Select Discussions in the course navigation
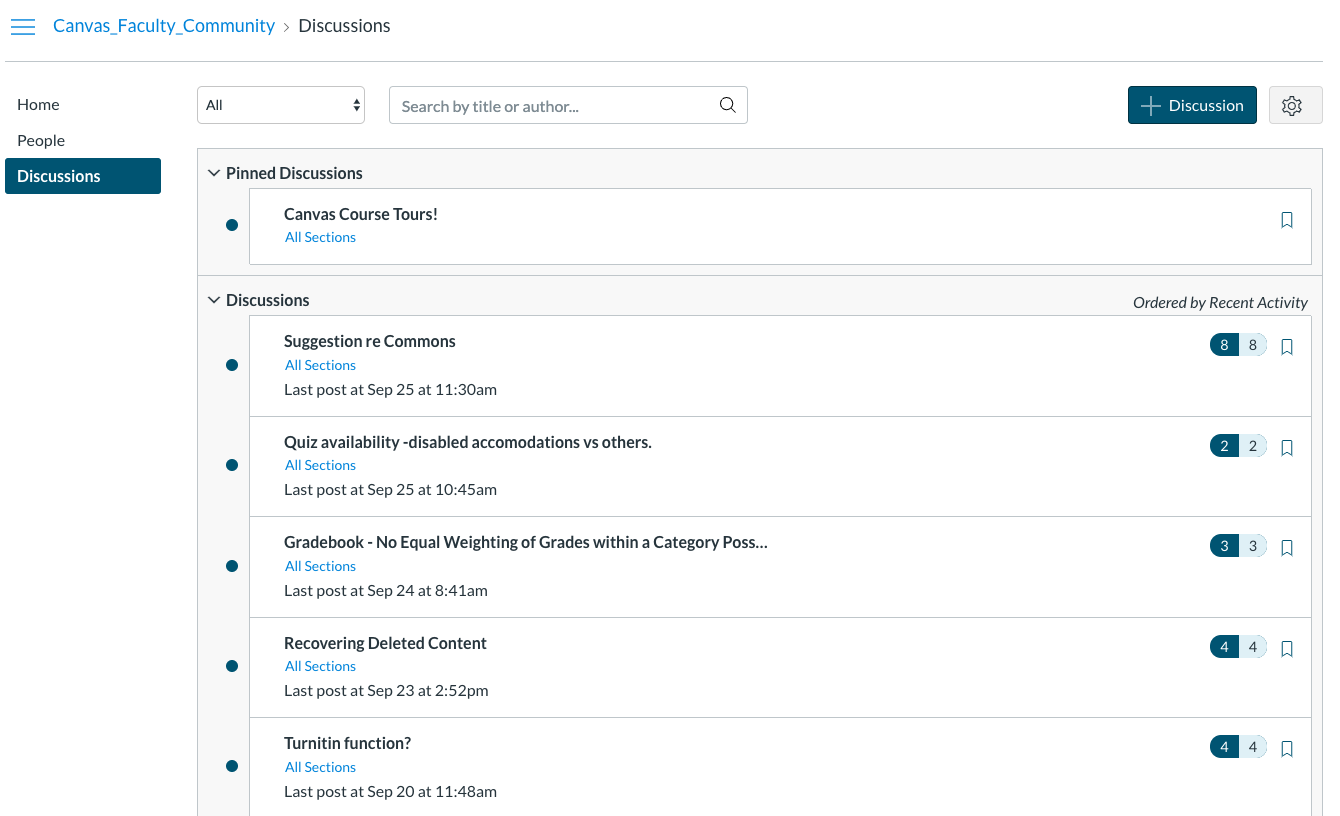Viewport: 1340px width, 816px height. point(83,176)
